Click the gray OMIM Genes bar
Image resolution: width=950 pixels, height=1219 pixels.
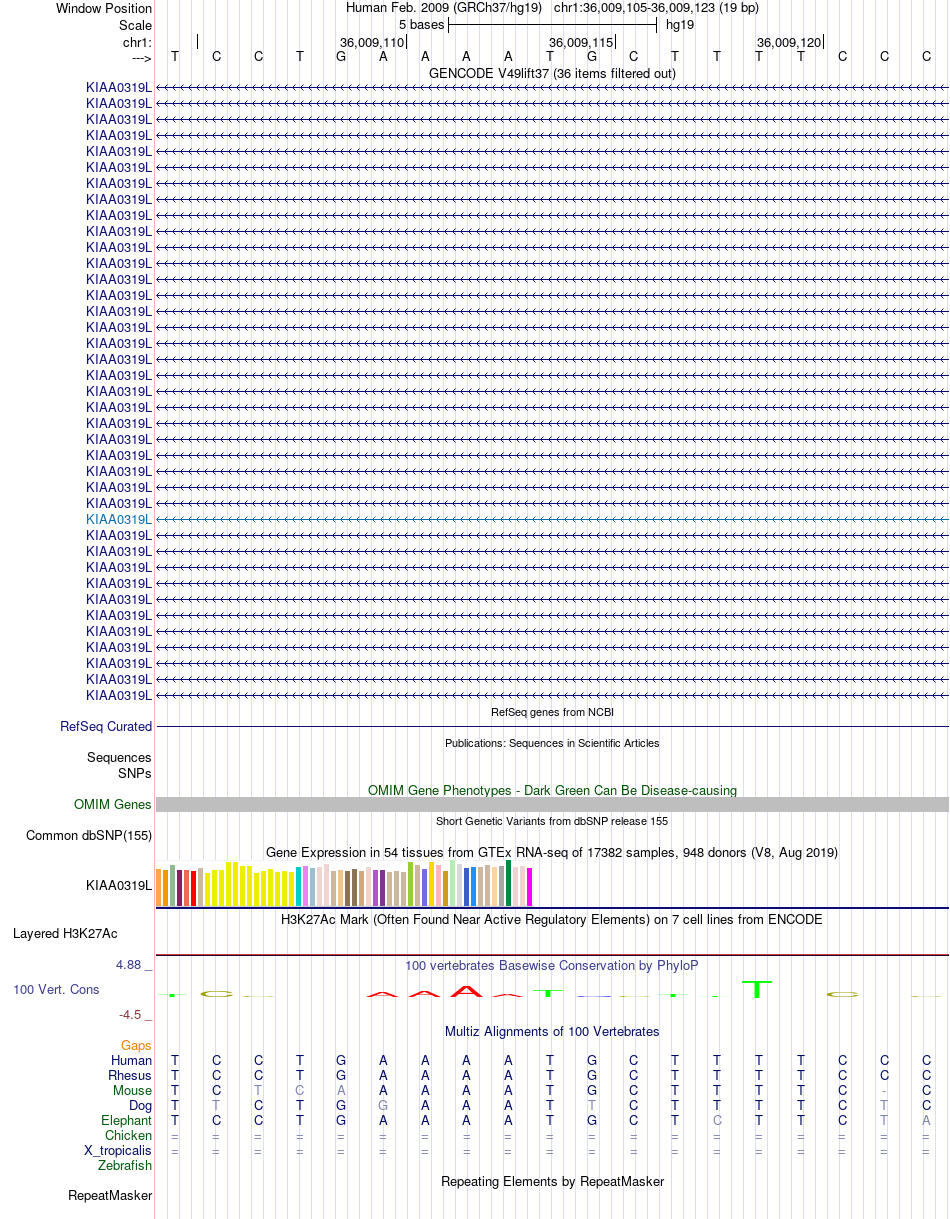(x=552, y=804)
